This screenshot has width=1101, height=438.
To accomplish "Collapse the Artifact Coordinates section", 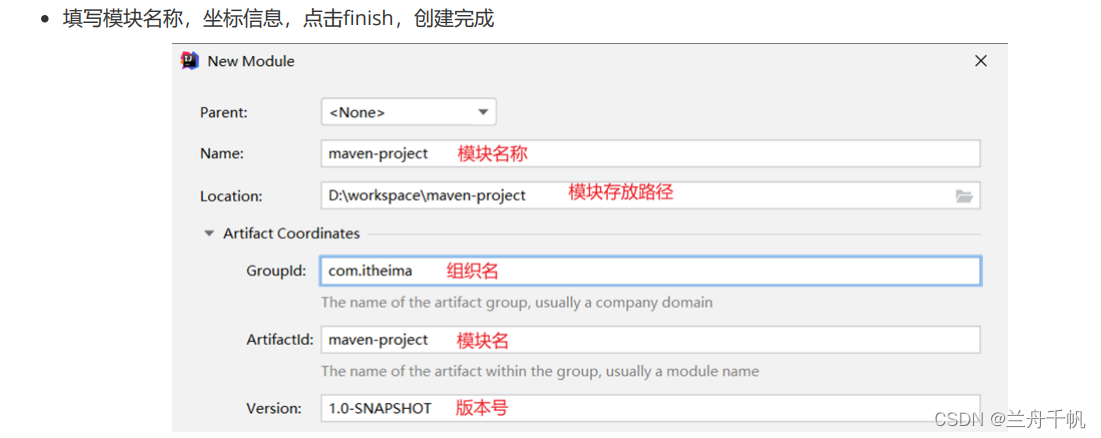I will (209, 234).
